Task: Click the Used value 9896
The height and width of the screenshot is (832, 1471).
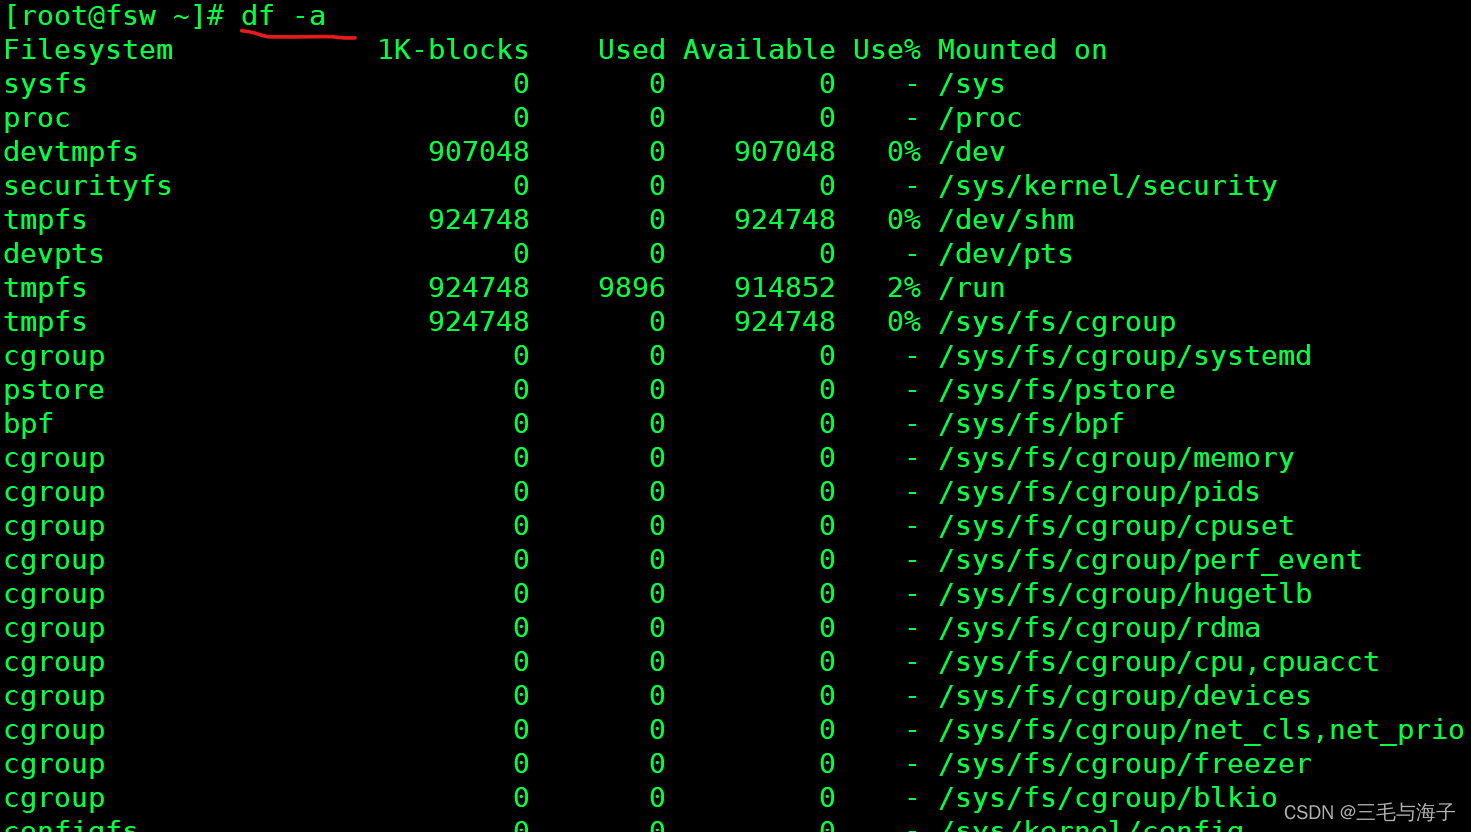Action: (x=631, y=288)
